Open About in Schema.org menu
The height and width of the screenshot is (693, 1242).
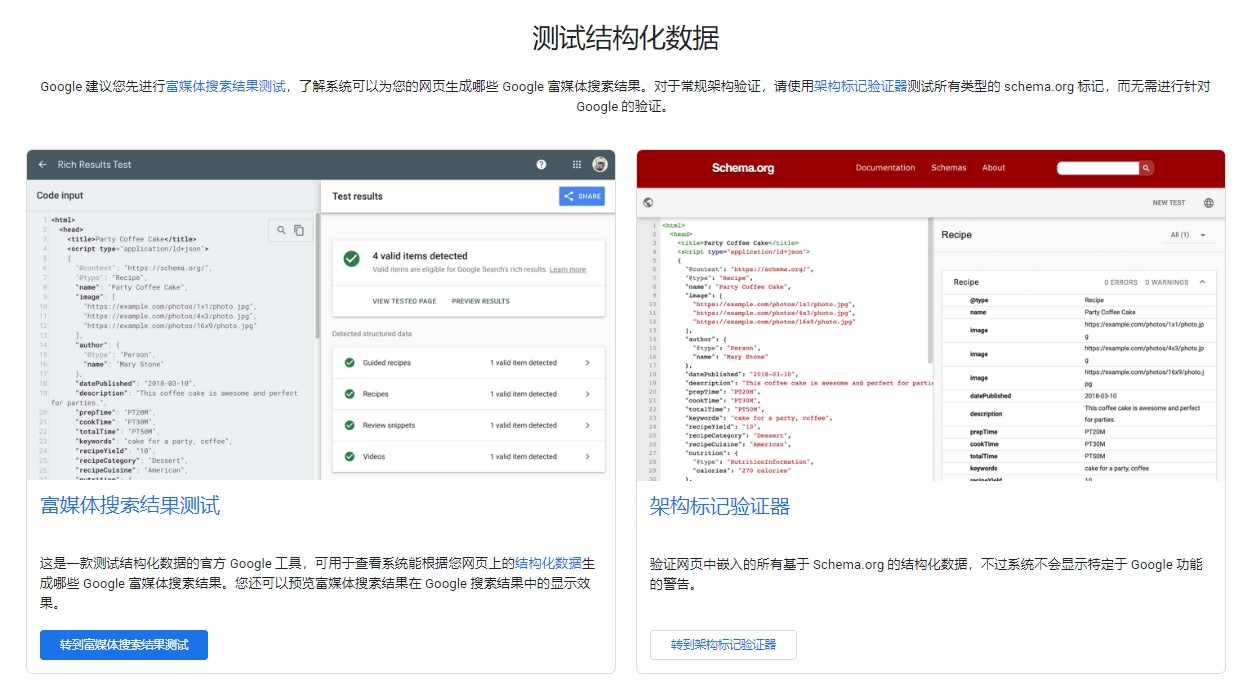point(993,168)
